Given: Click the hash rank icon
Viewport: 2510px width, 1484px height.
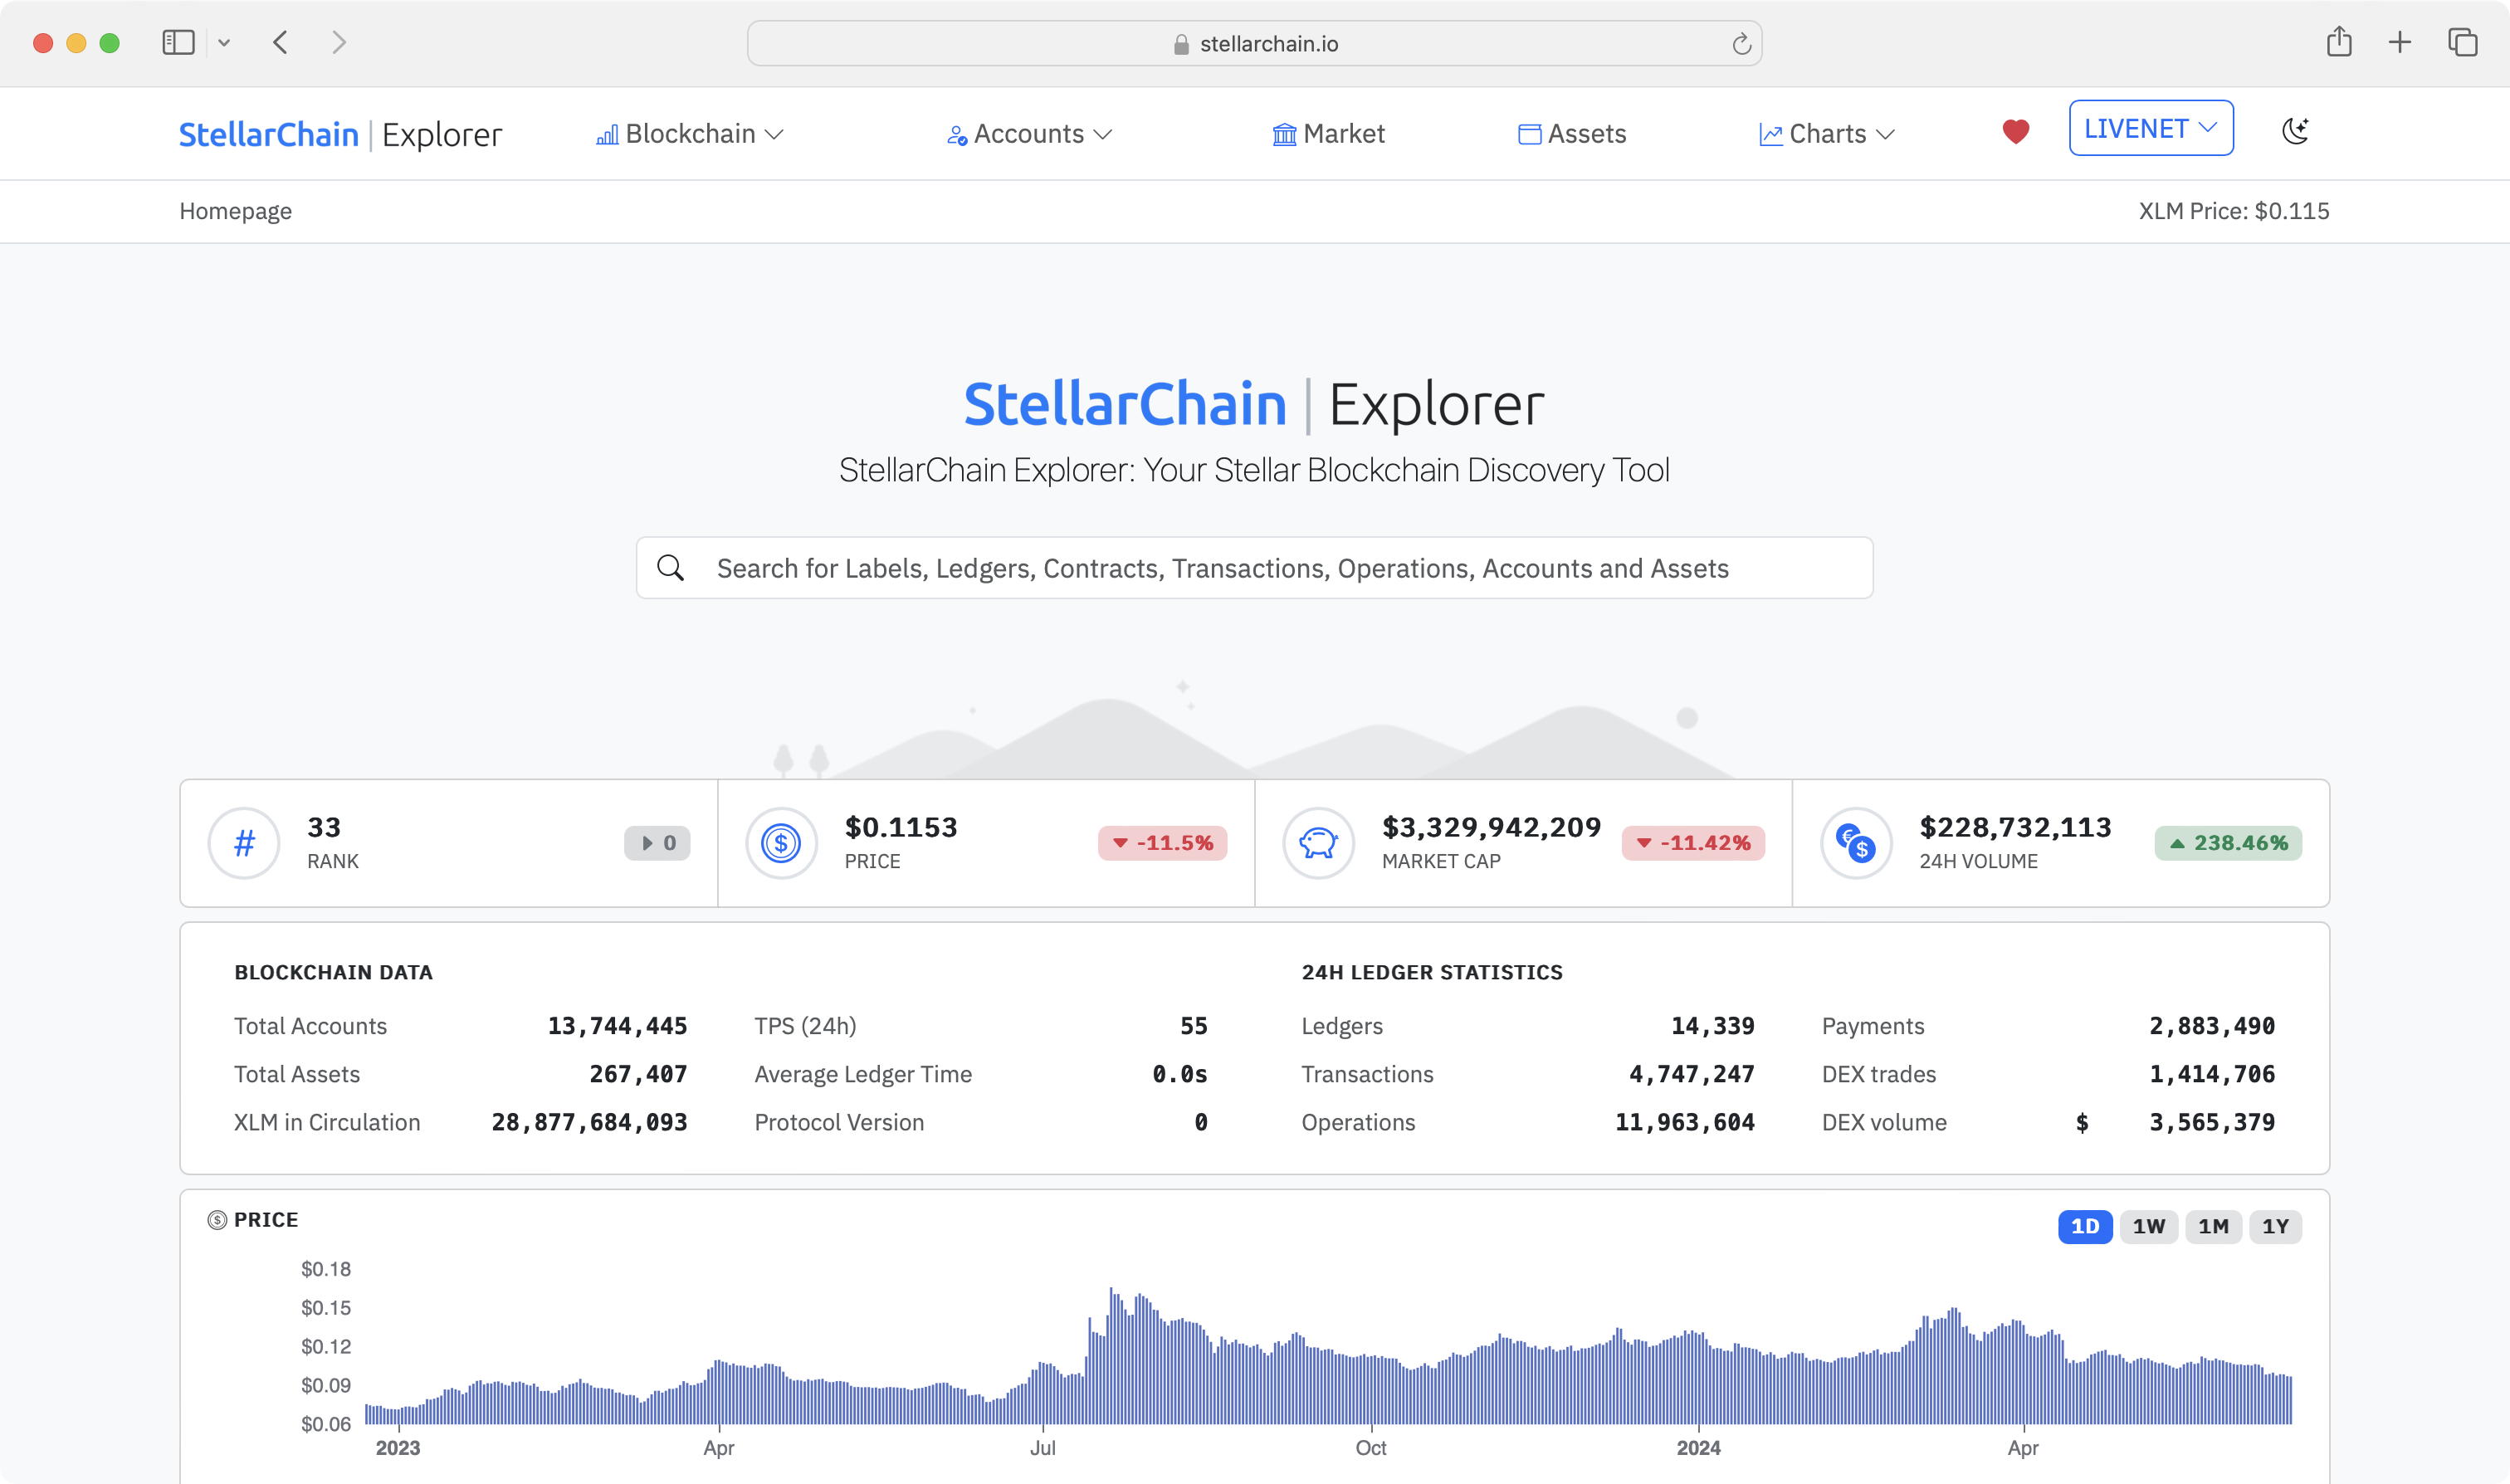Looking at the screenshot, I should pos(244,843).
